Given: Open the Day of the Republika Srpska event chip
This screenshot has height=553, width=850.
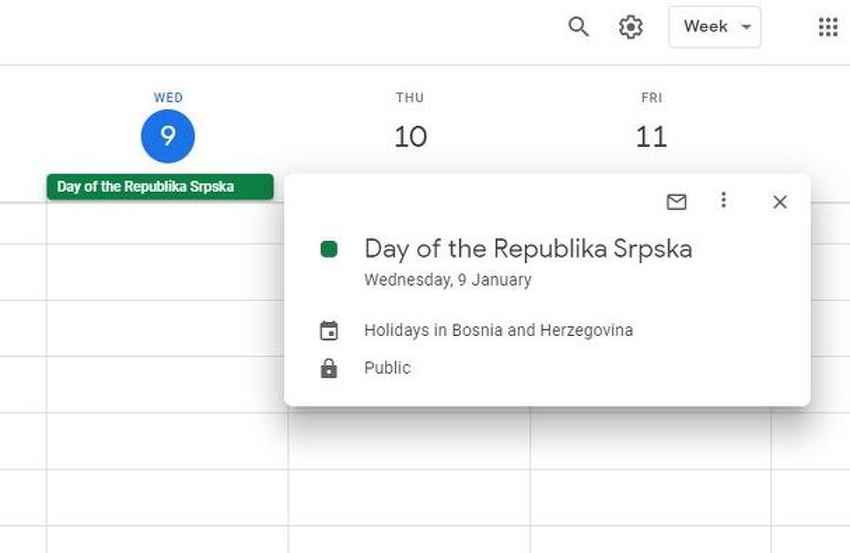Looking at the screenshot, I should pos(160,187).
